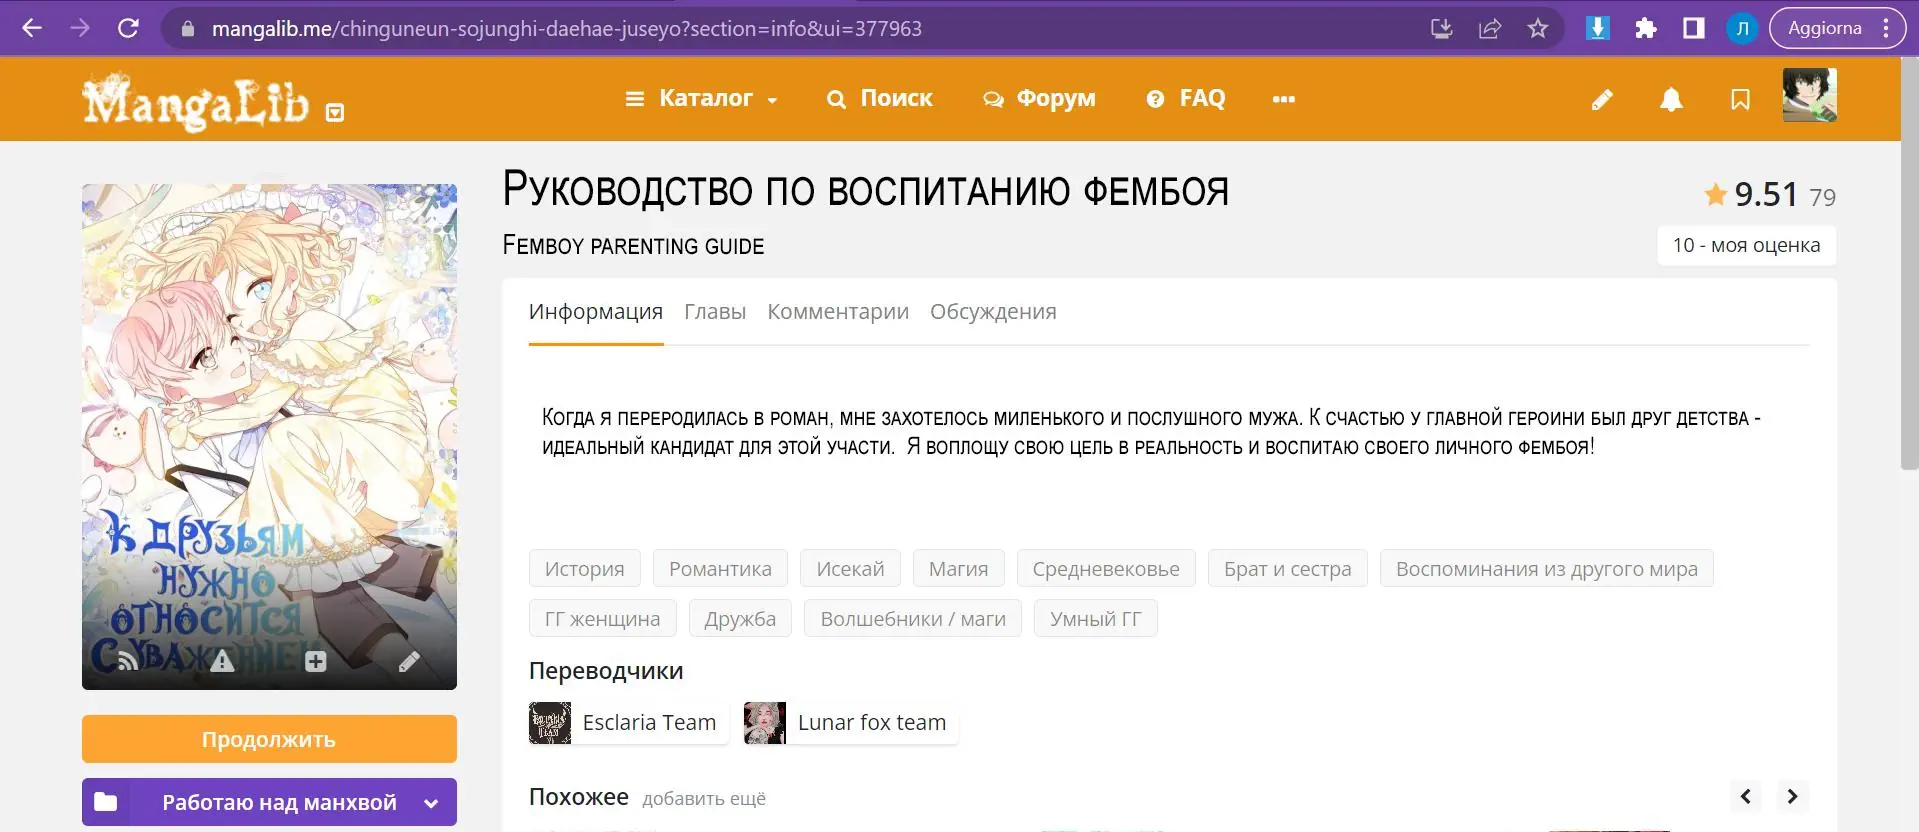Switch to the Главы tab

click(714, 312)
